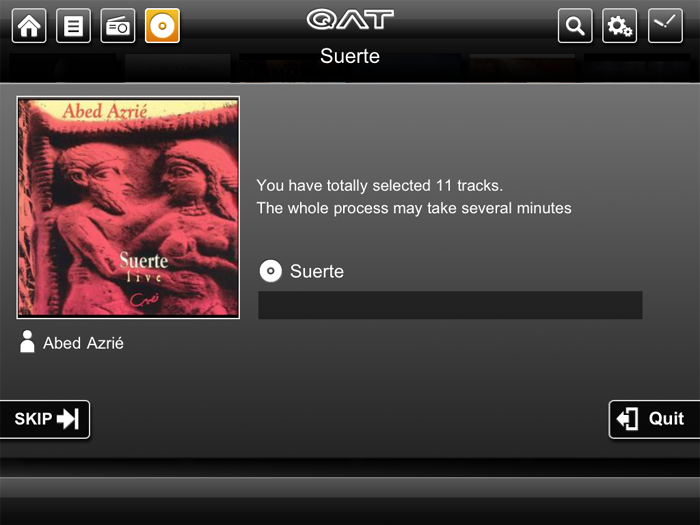Click the Suerte title in the header
Image resolution: width=700 pixels, height=525 pixels.
(x=350, y=56)
